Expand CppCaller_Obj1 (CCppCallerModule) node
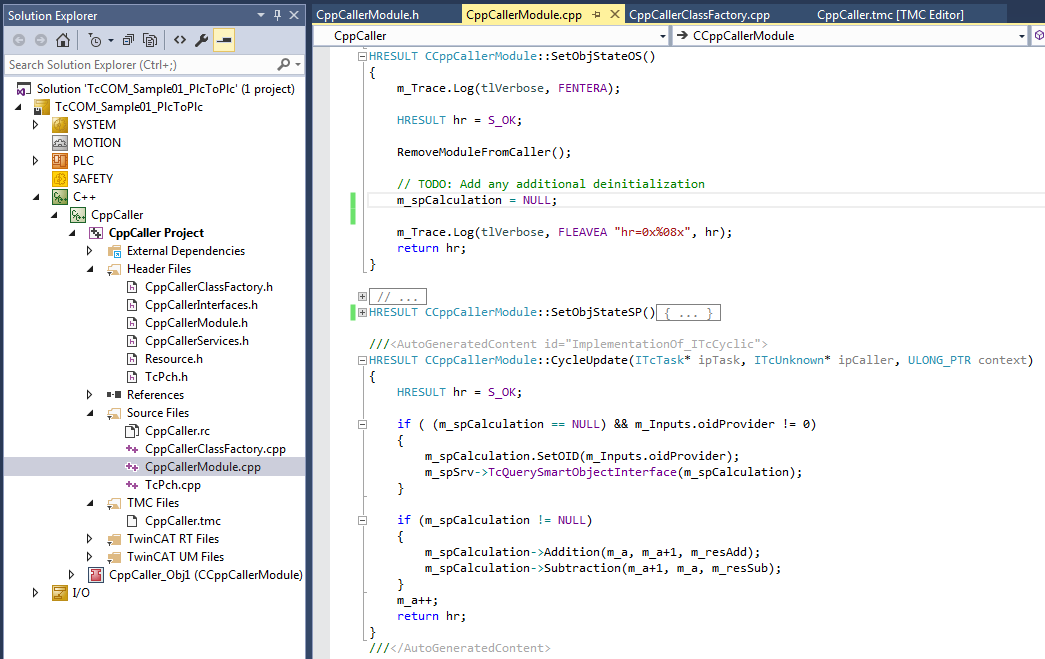The width and height of the screenshot is (1045, 659). tap(71, 574)
